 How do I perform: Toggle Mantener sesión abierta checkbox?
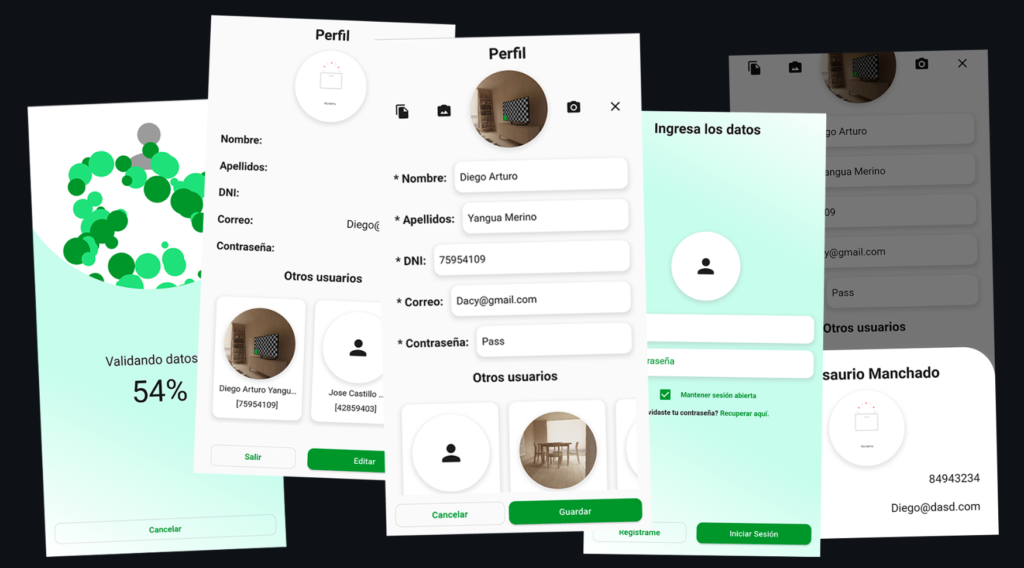(x=665, y=394)
